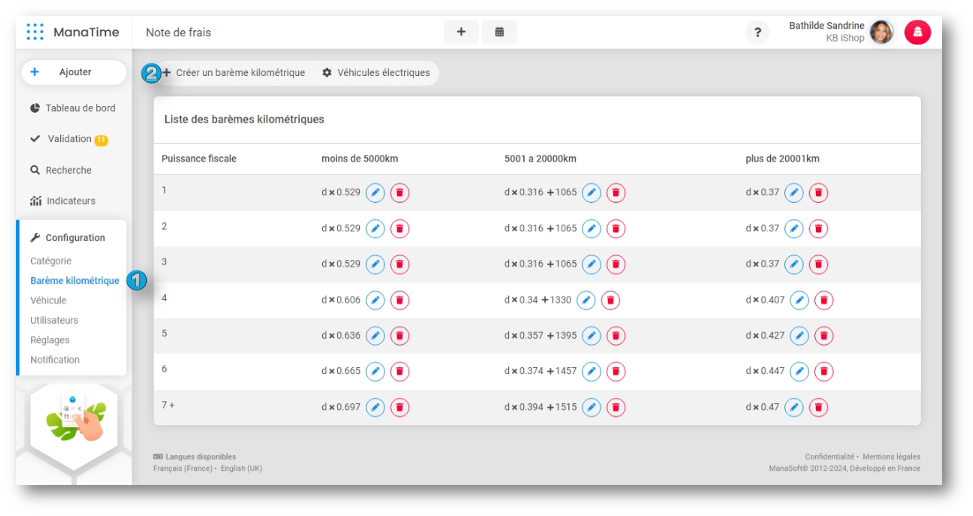Viewport: 973px width, 516px height.
Task: Click the 7 + puissance fiscale cell
Action: click(168, 405)
